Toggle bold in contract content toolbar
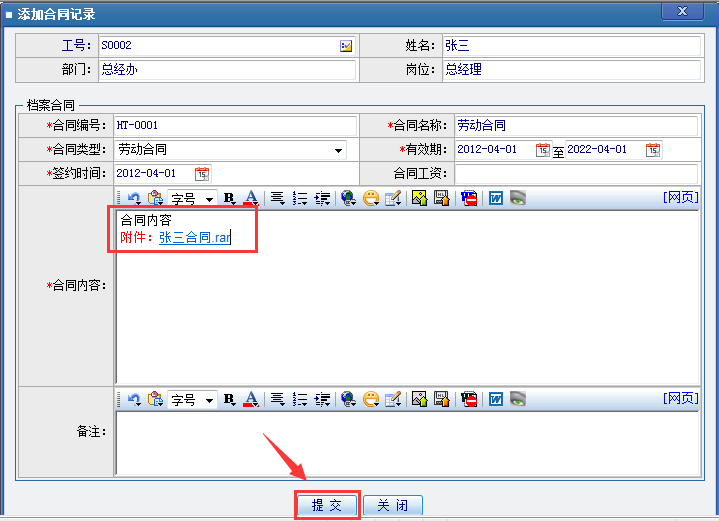Image resolution: width=719 pixels, height=521 pixels. pyautogui.click(x=229, y=198)
